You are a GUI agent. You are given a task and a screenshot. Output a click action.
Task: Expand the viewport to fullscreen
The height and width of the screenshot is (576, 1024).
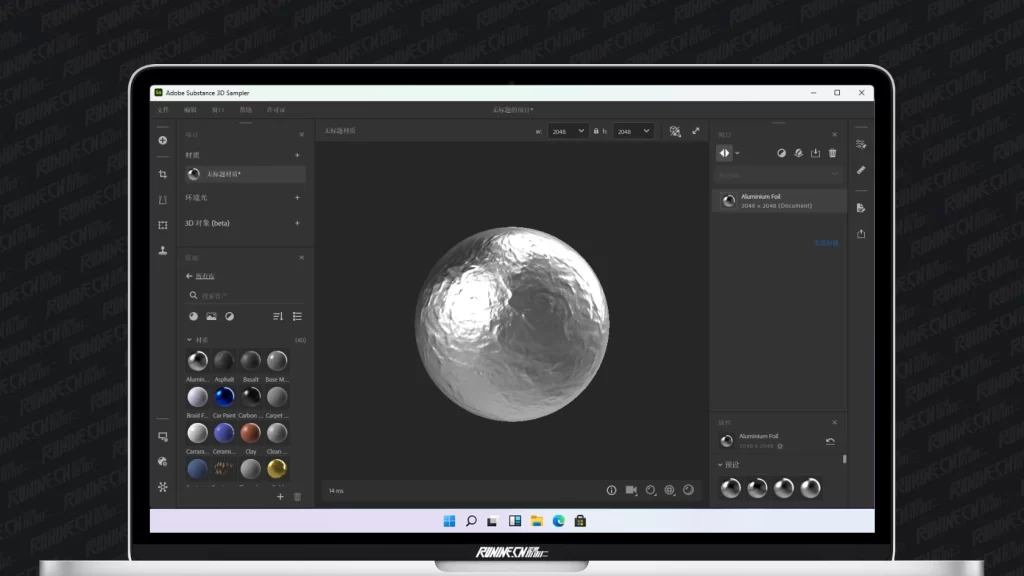coord(696,131)
